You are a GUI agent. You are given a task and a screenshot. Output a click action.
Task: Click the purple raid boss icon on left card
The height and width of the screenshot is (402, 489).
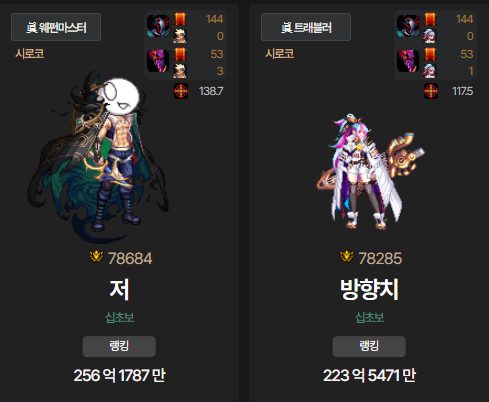pos(158,61)
